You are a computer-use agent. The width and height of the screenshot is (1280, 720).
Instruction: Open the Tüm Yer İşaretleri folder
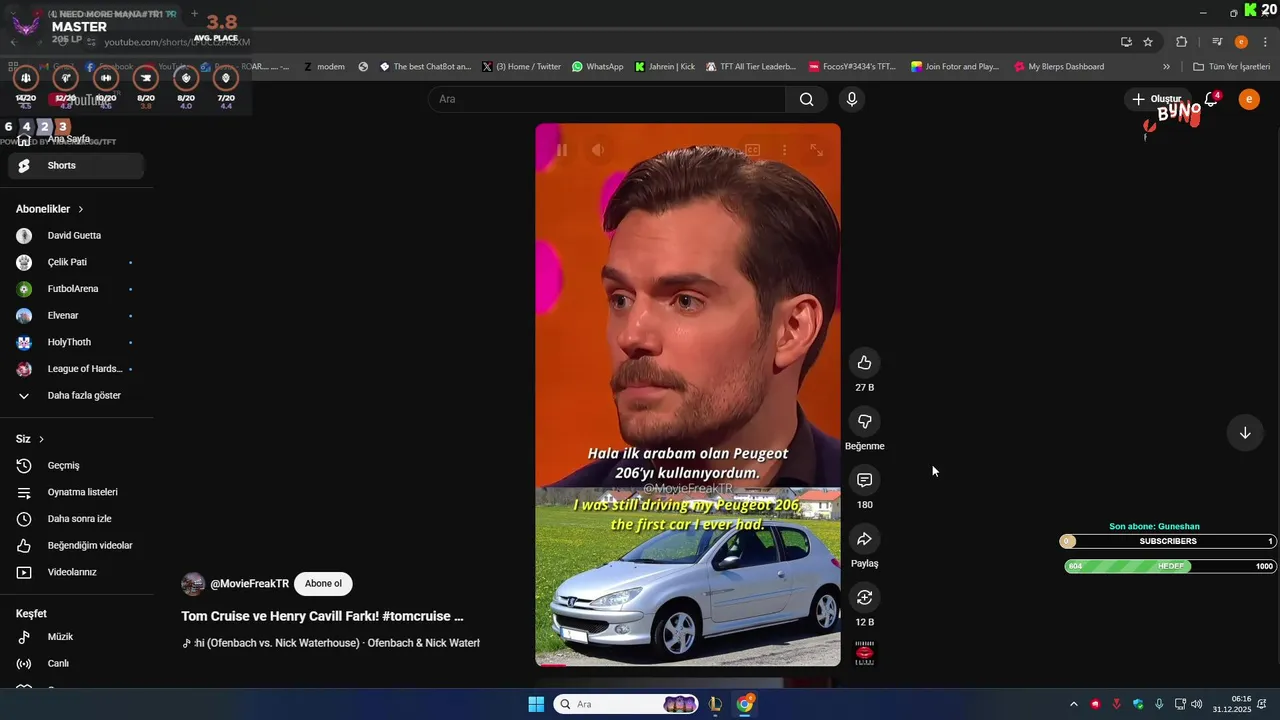(x=1231, y=67)
